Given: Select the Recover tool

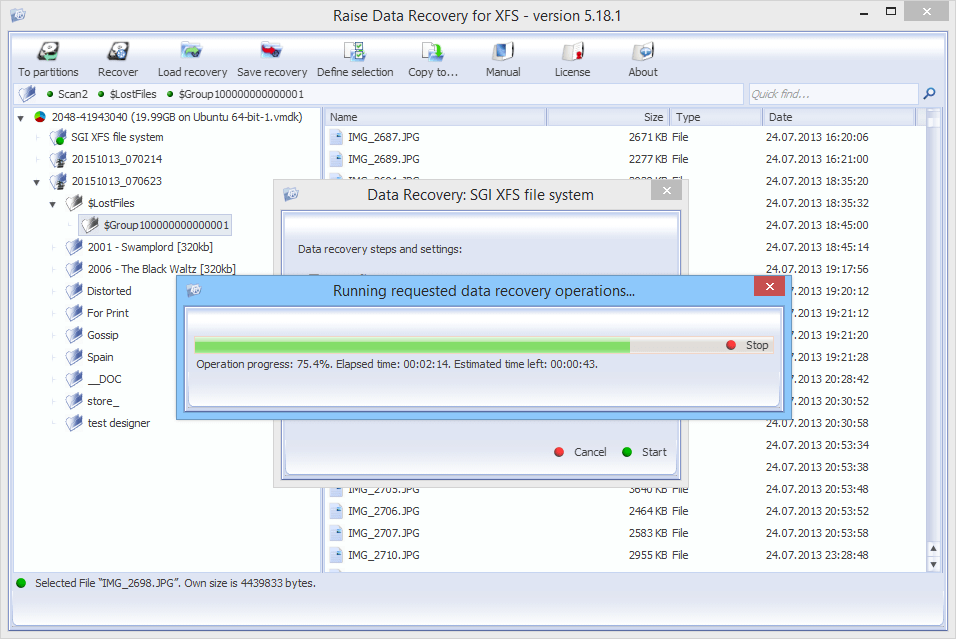Looking at the screenshot, I should coord(117,58).
